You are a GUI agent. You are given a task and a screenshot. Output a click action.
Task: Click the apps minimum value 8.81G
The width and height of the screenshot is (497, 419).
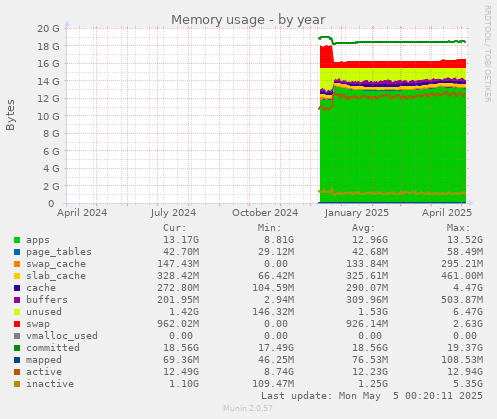pos(279,240)
